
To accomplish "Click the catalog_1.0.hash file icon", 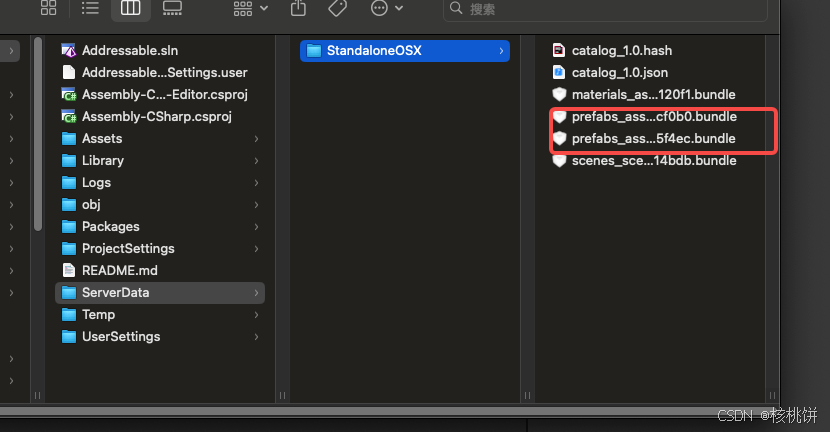I will click(x=559, y=50).
